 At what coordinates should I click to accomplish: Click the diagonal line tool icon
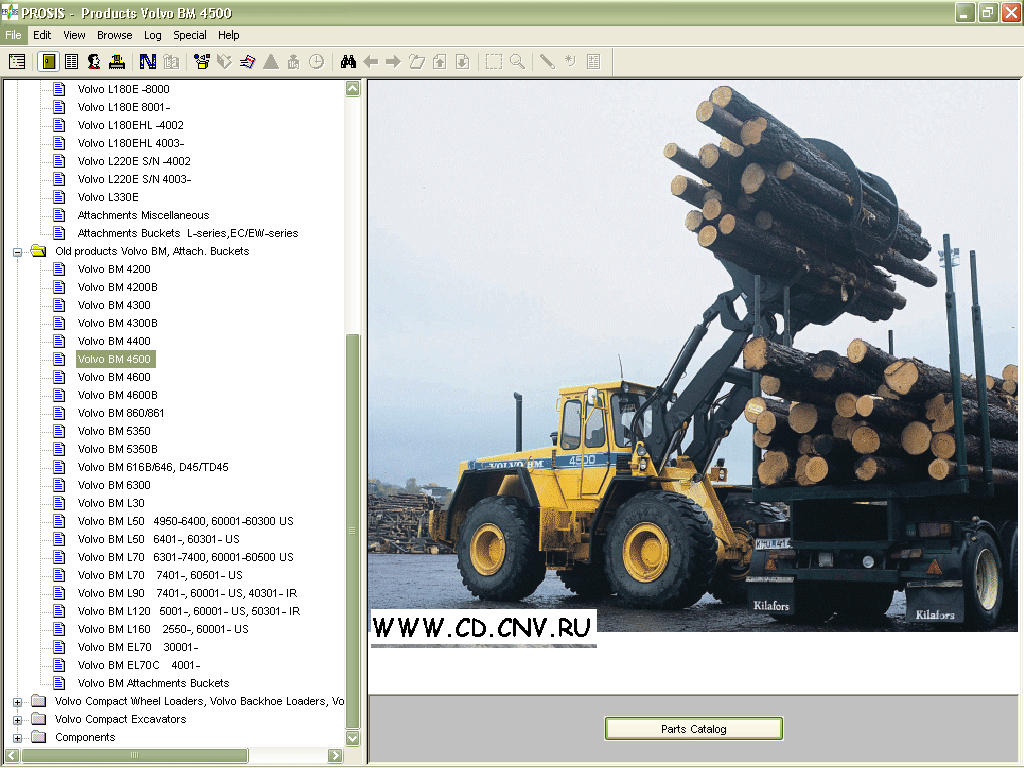point(547,62)
